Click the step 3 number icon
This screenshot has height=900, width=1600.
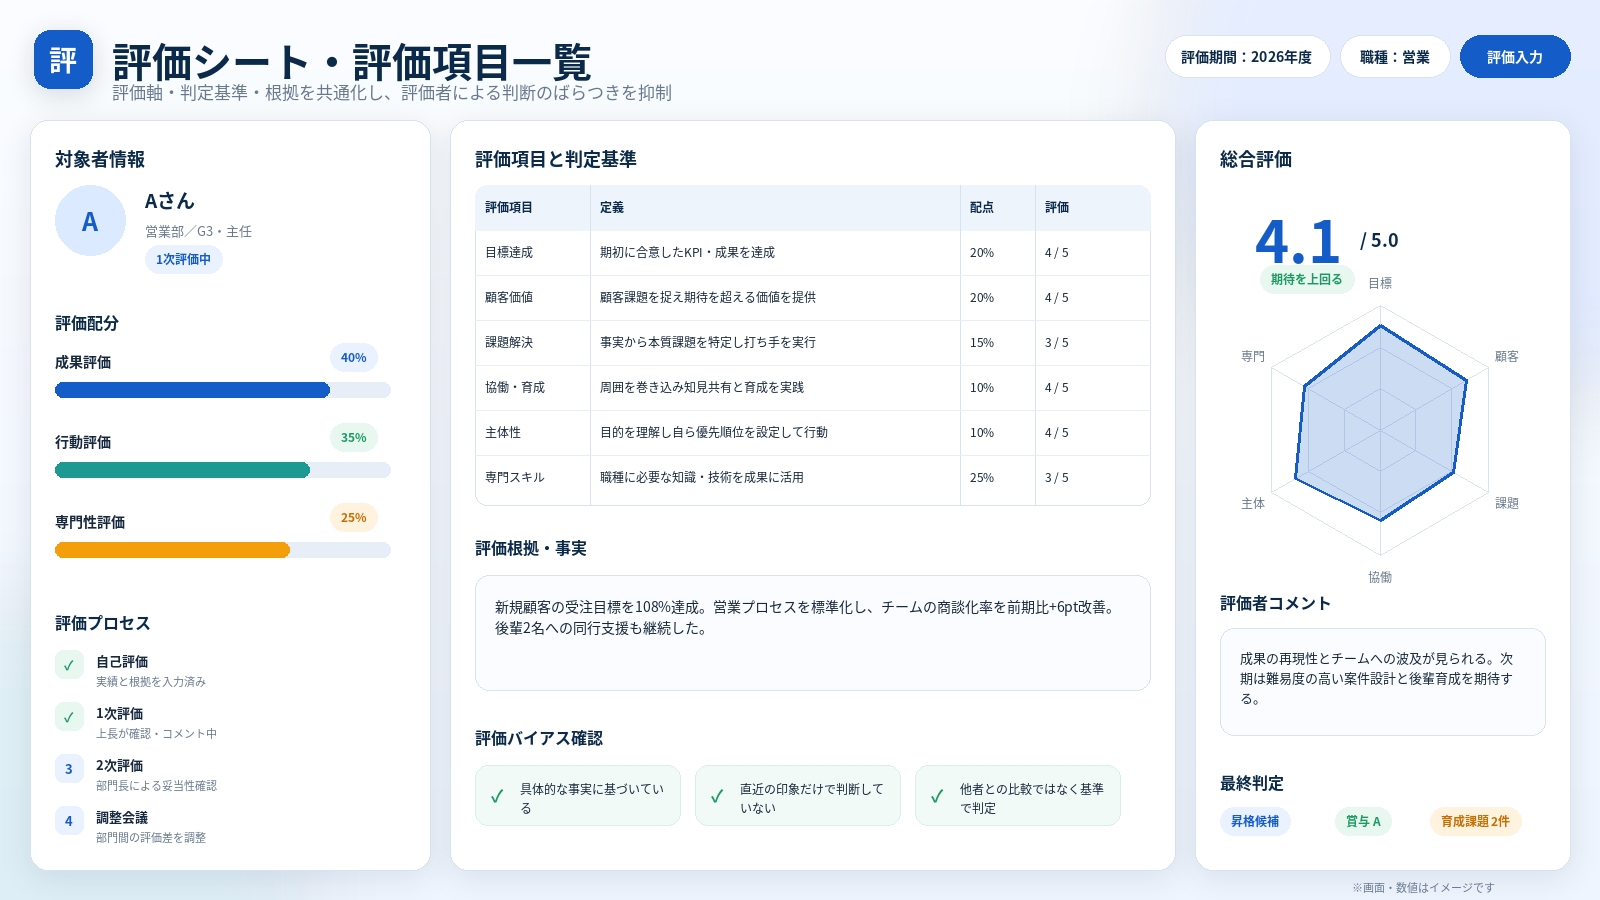[69, 769]
